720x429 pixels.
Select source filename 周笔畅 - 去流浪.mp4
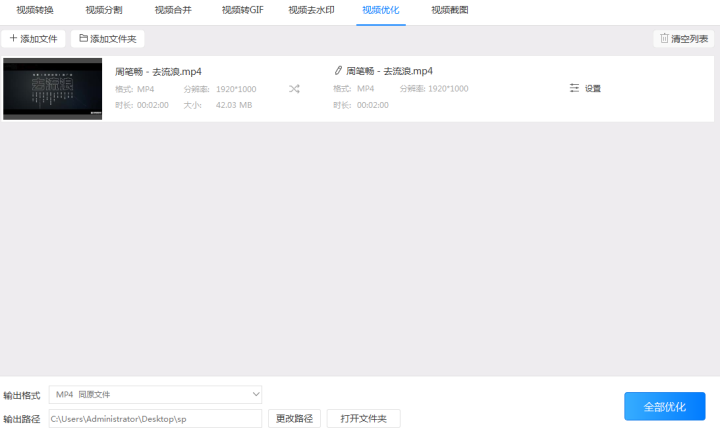click(x=158, y=72)
